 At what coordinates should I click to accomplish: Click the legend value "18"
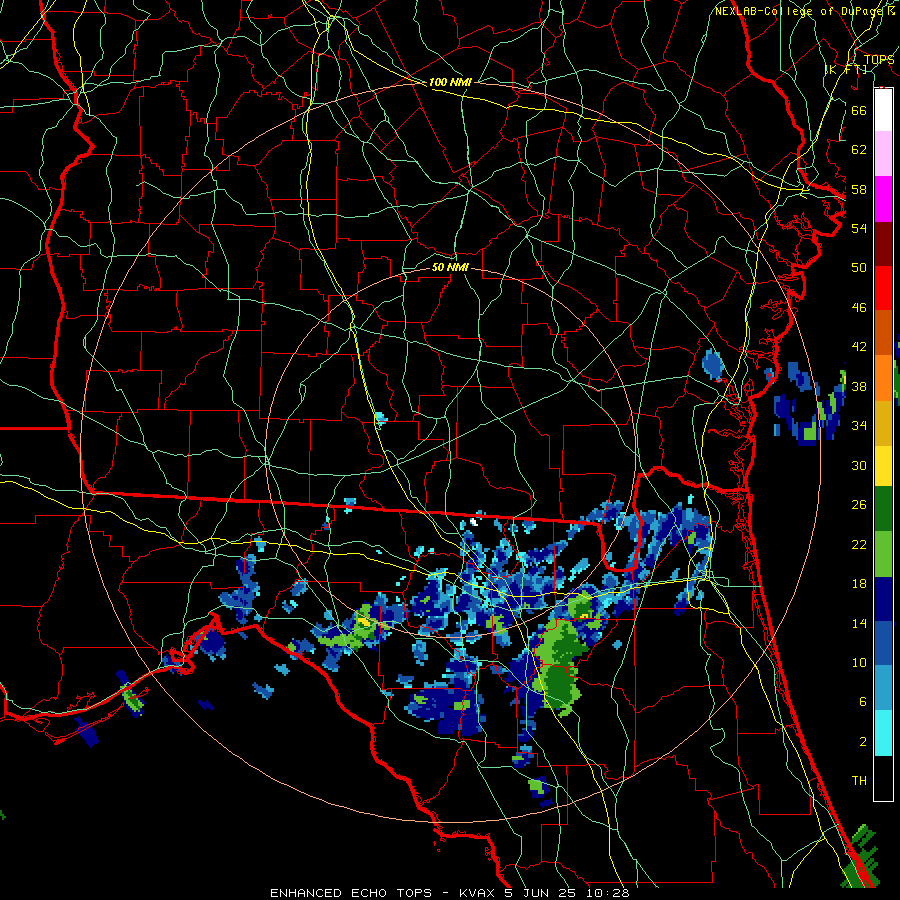pyautogui.click(x=859, y=584)
